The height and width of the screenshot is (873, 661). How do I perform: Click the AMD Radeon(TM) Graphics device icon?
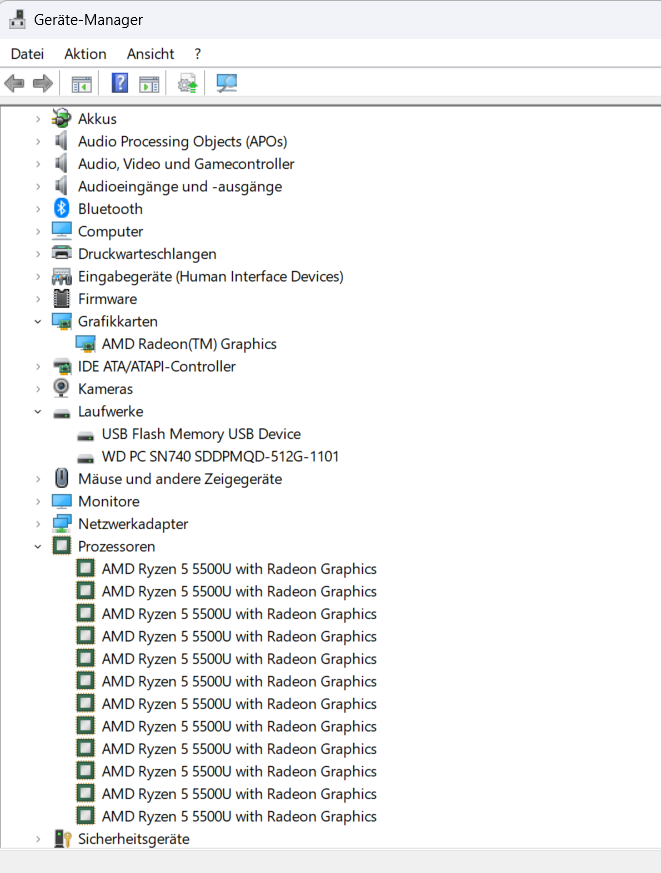pyautogui.click(x=85, y=344)
